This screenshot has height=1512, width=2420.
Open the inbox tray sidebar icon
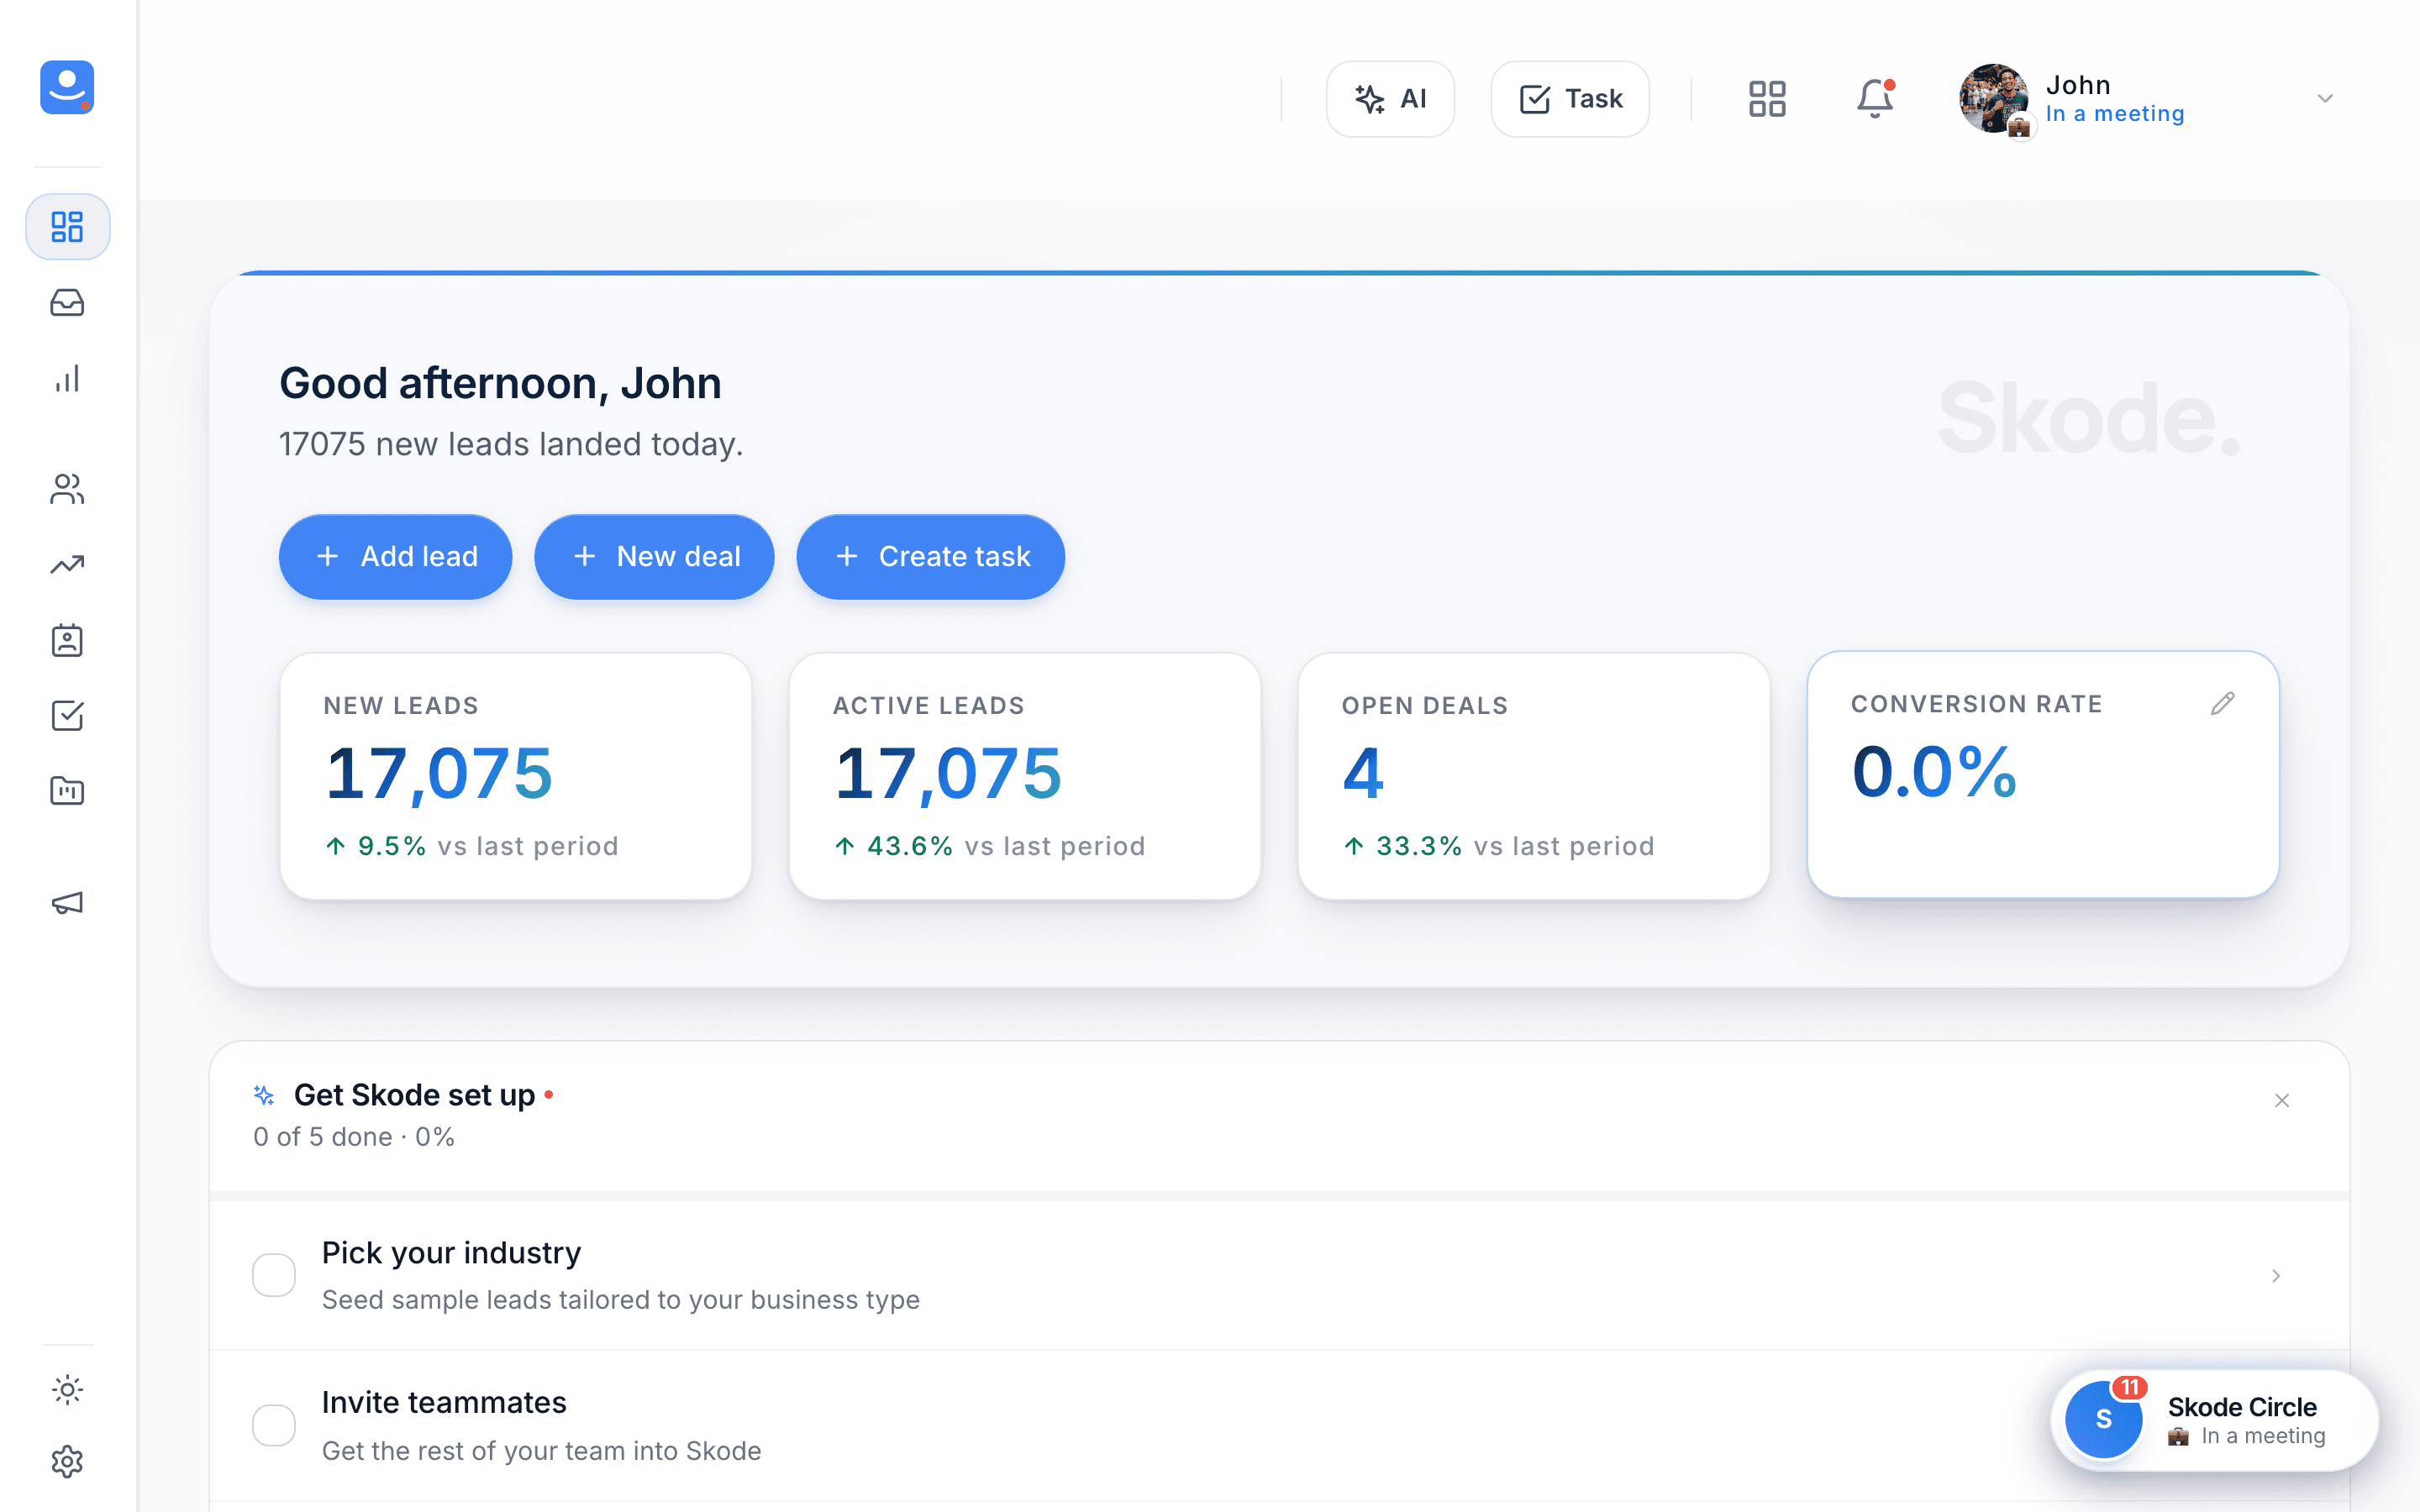(67, 303)
